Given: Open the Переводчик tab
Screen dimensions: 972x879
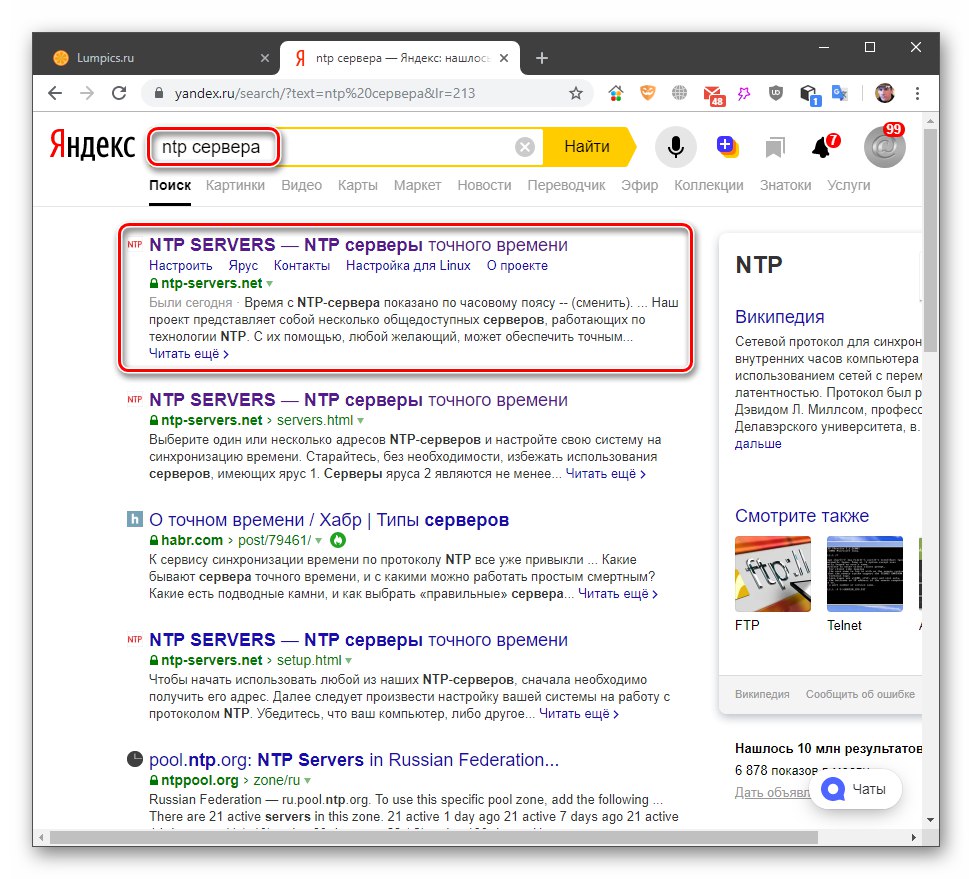Looking at the screenshot, I should tap(566, 185).
